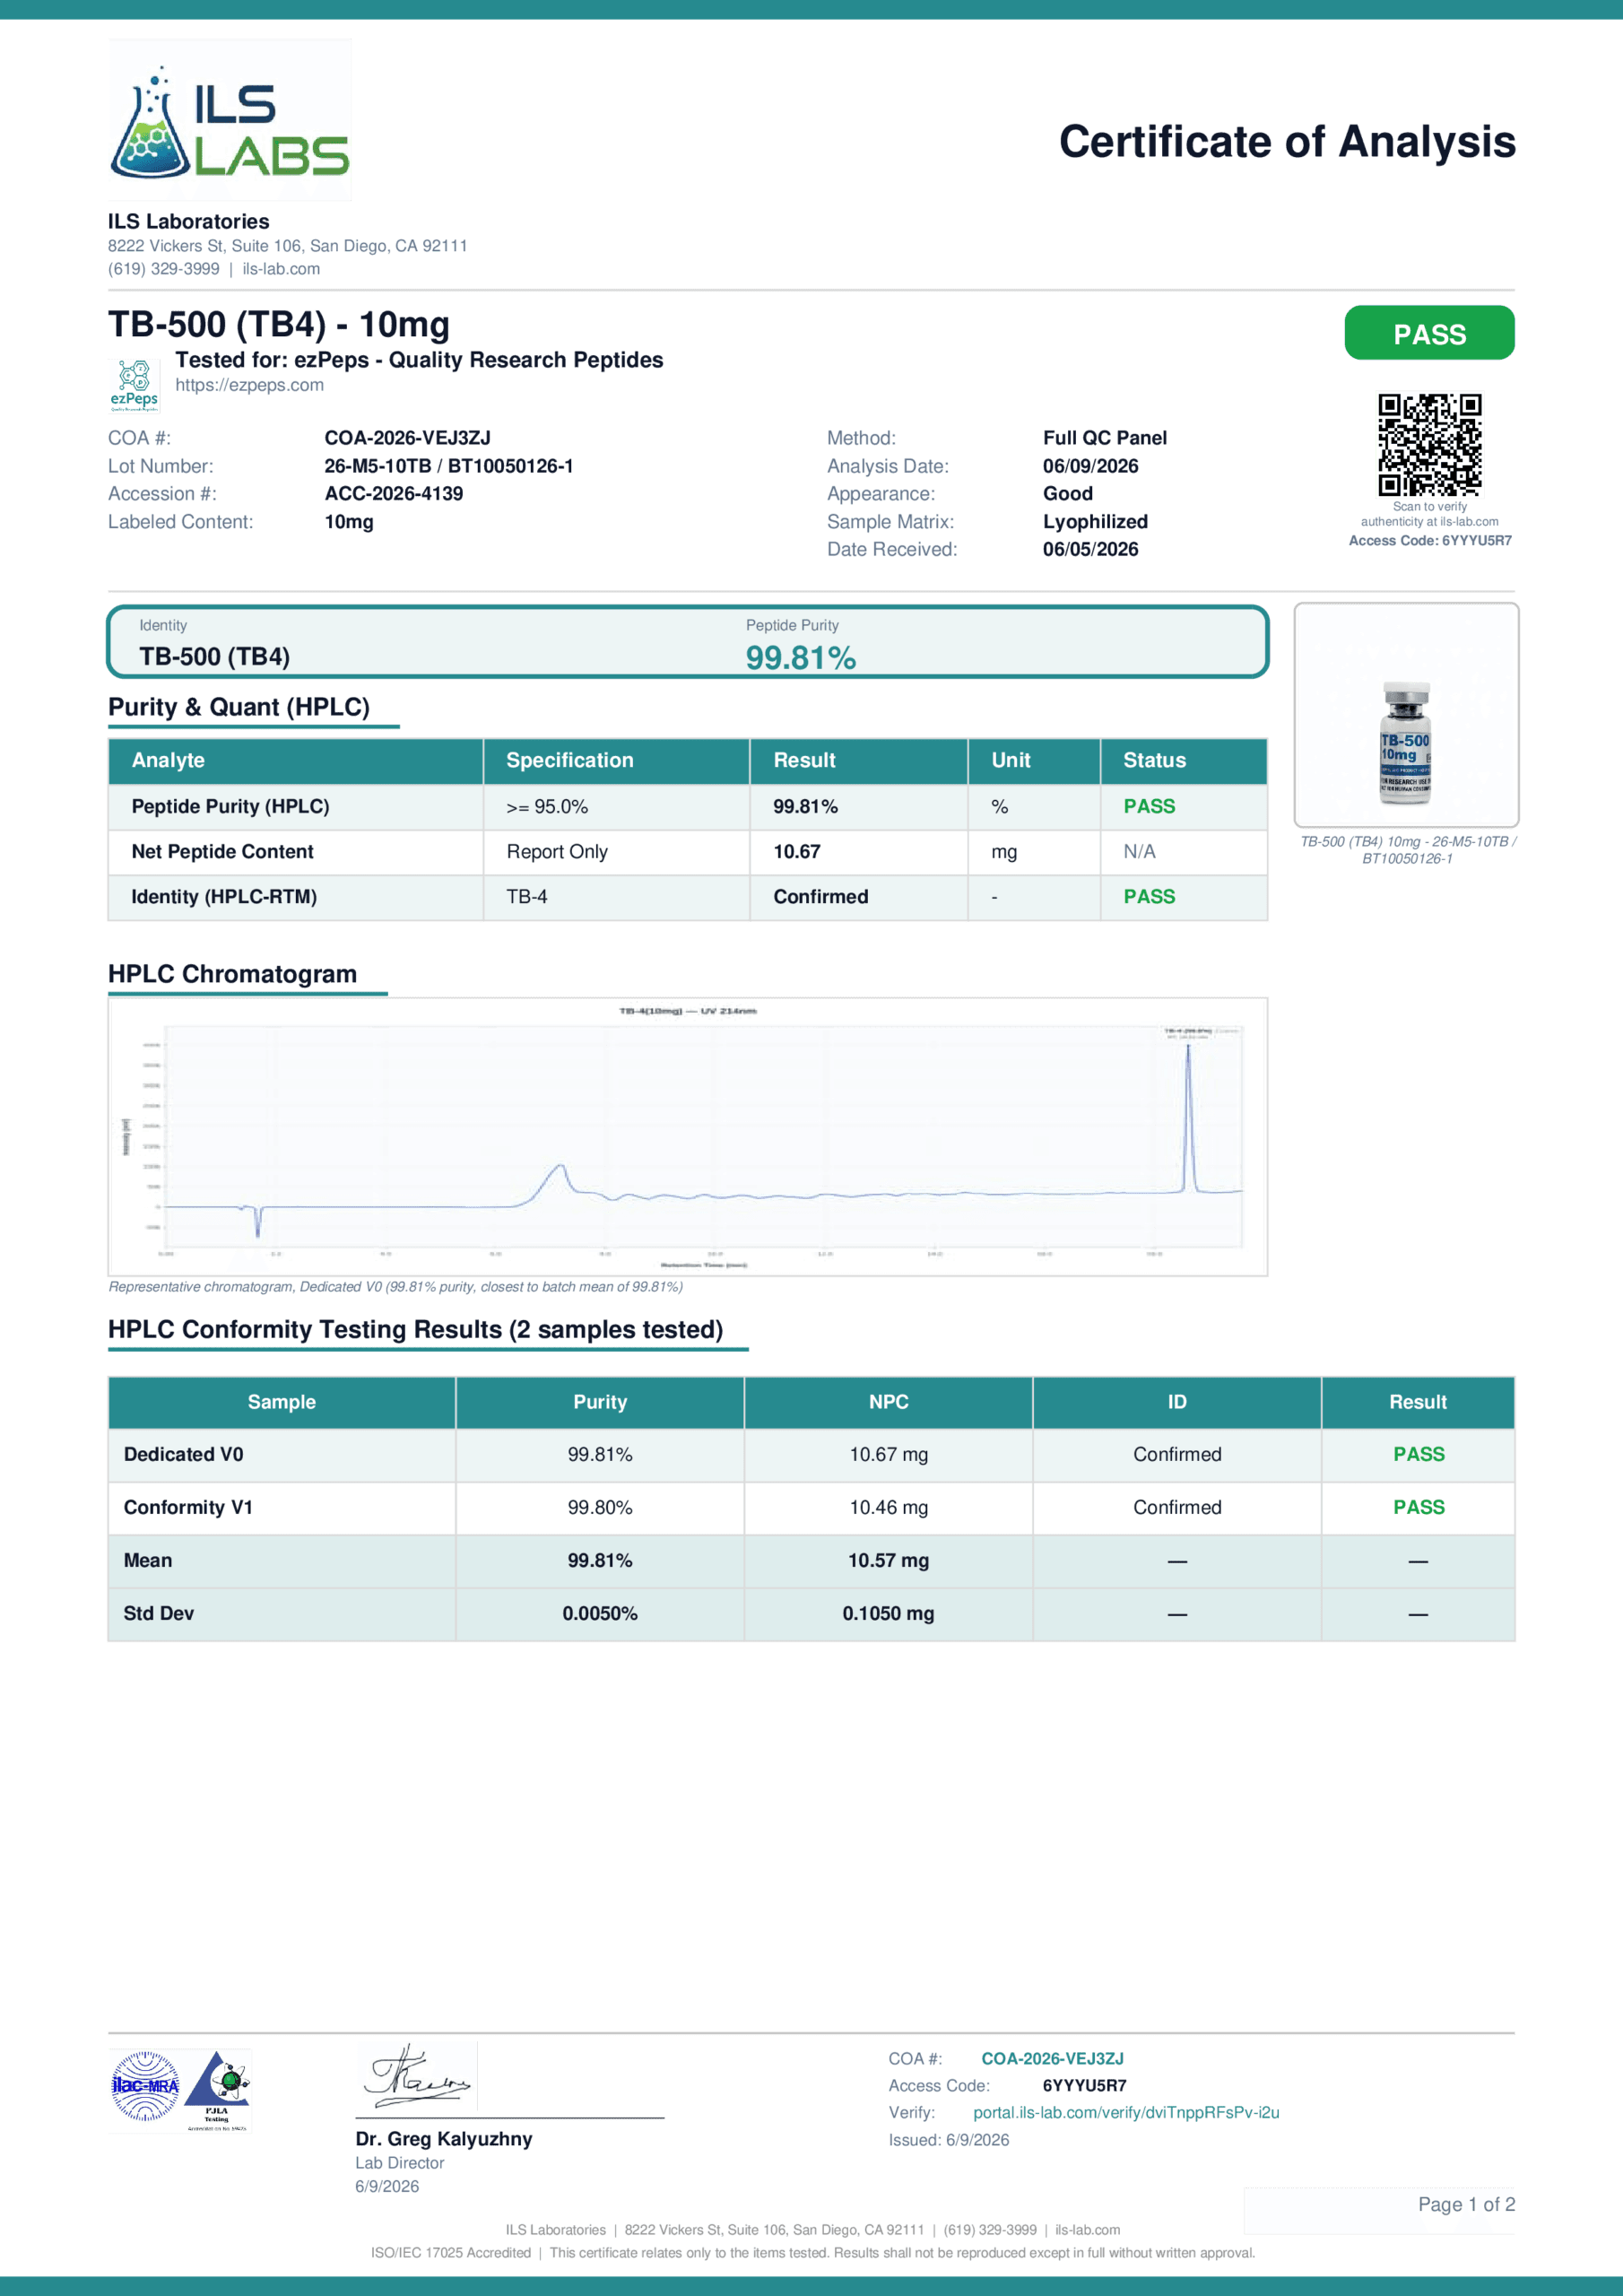Click the 99.80% purity cell
Screen dimensions: 1623x2296
click(600, 1508)
